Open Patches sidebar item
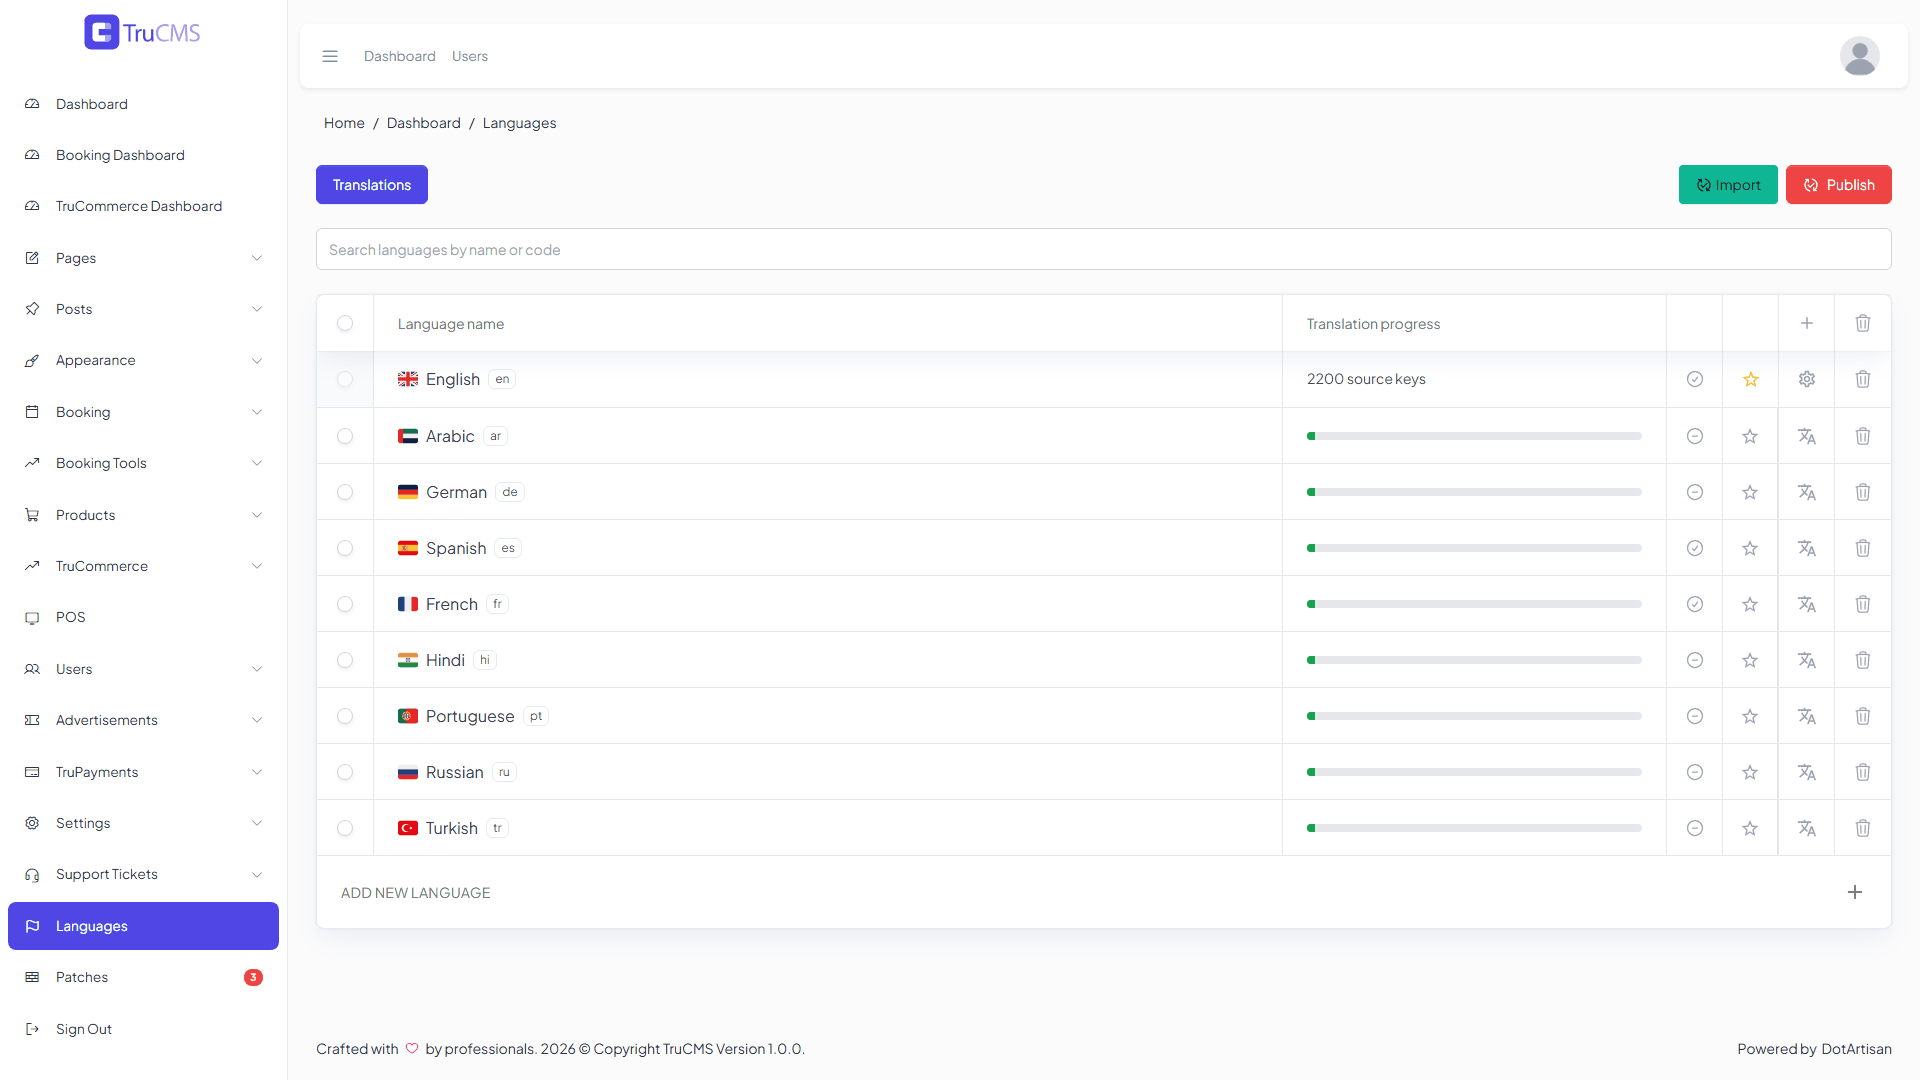 [143, 977]
